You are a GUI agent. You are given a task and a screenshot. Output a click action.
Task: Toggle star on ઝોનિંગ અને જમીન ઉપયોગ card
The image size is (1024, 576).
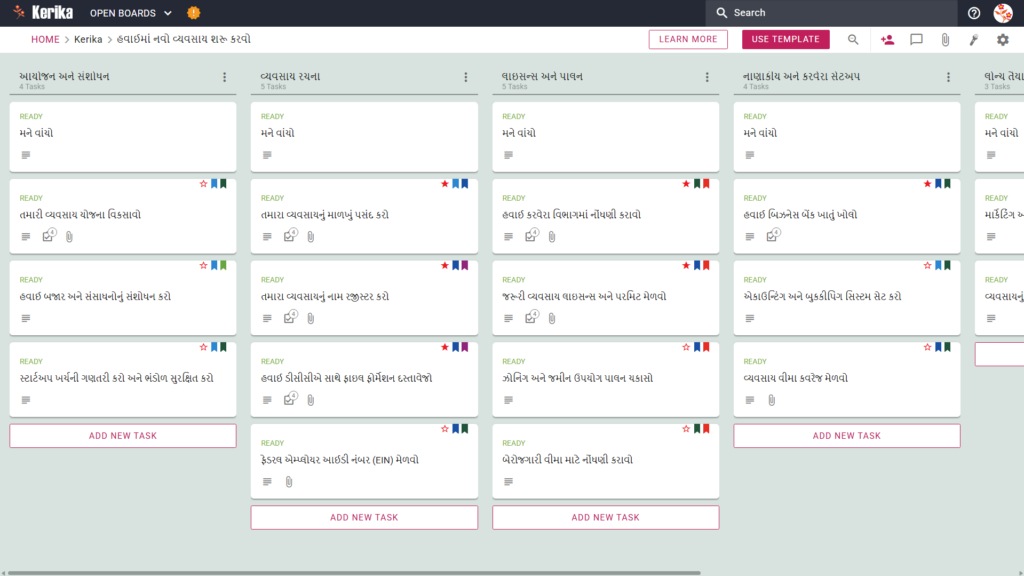[686, 347]
